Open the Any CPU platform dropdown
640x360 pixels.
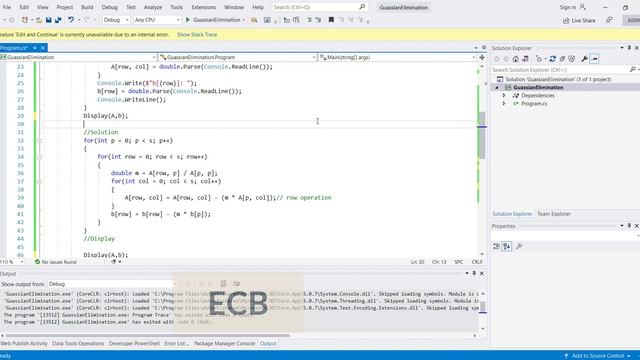point(157,20)
